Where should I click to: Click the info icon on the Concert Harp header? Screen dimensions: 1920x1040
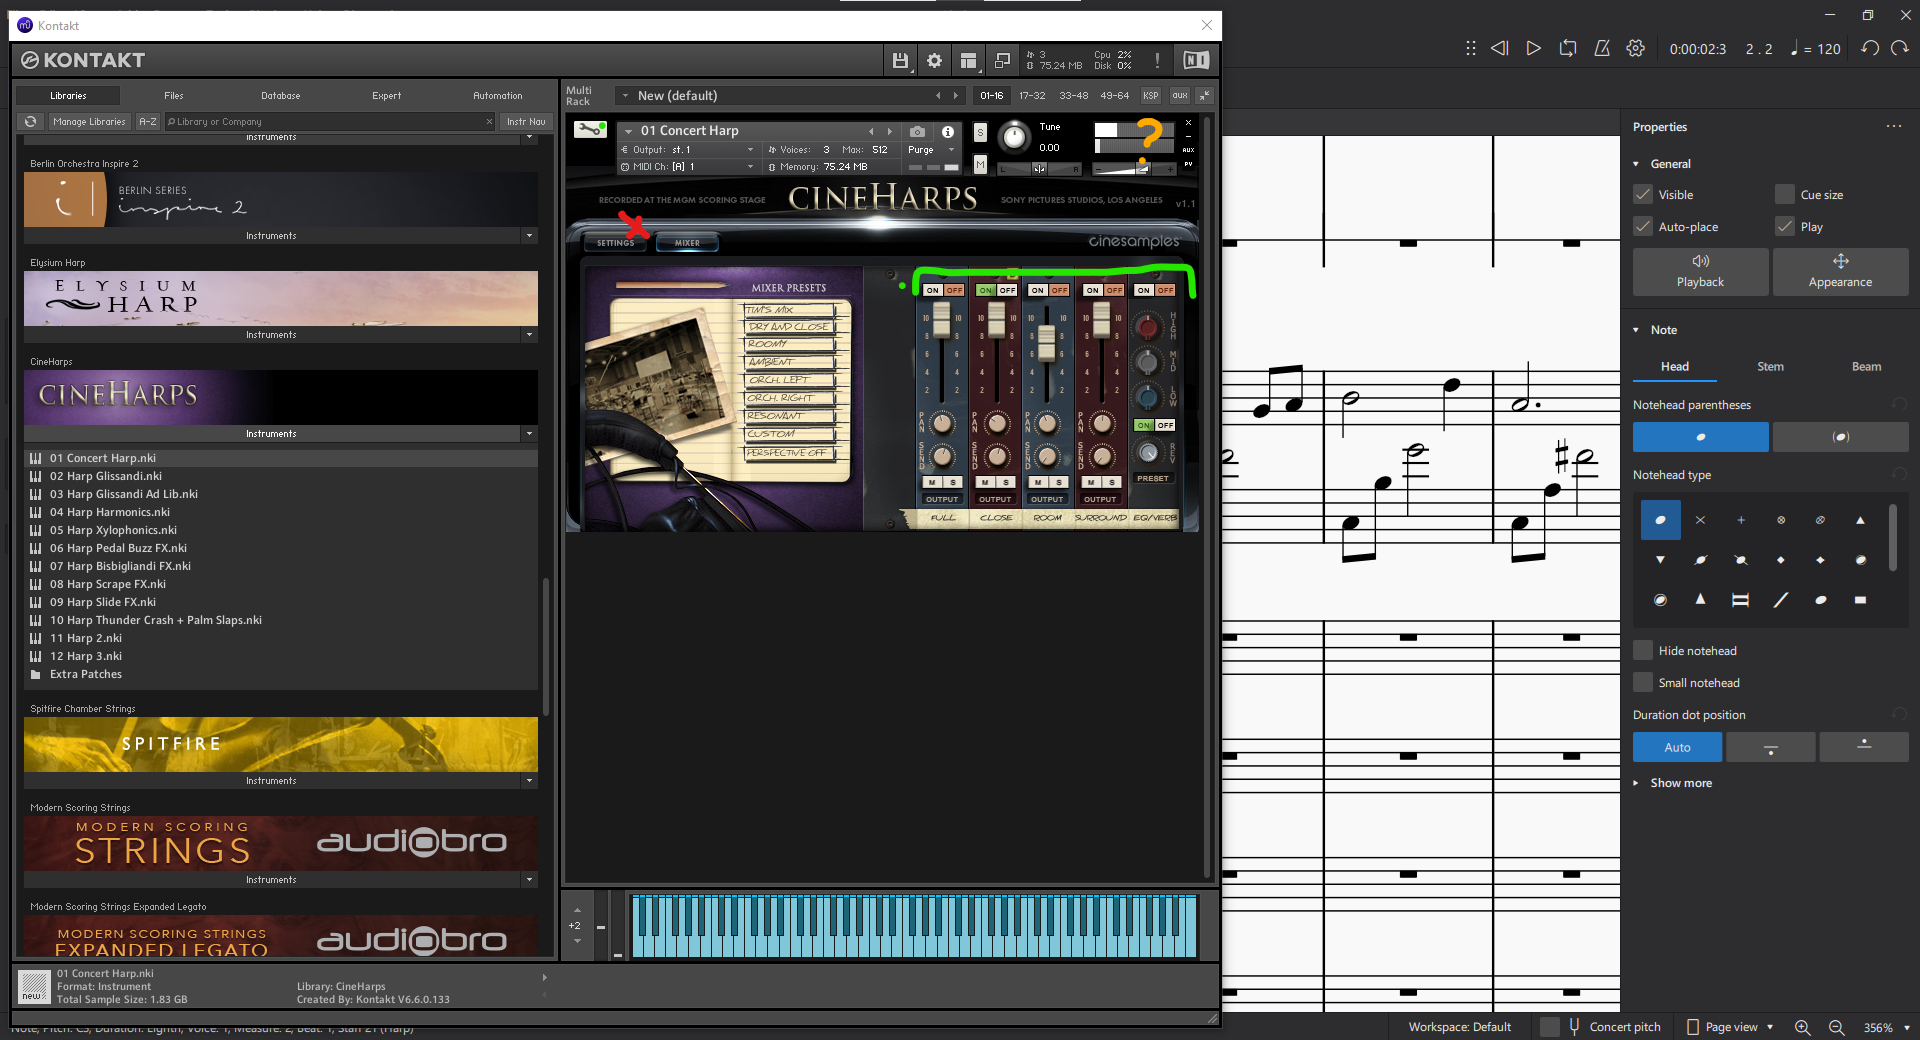tap(947, 131)
